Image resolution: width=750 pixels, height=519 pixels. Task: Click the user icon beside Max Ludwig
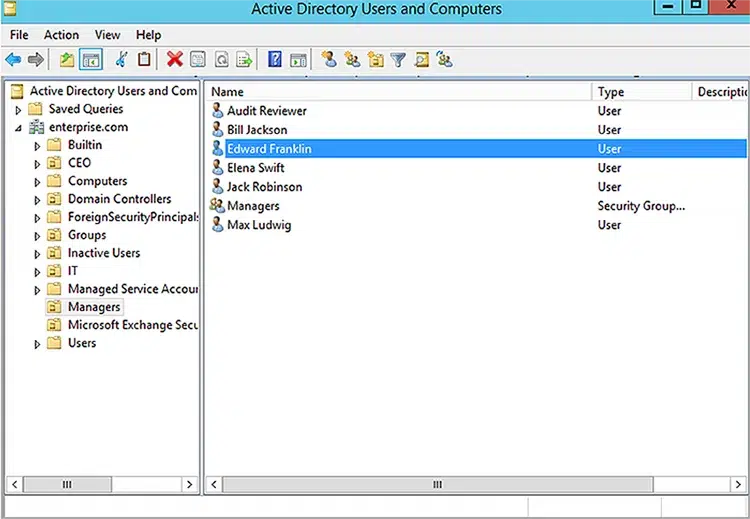click(217, 225)
